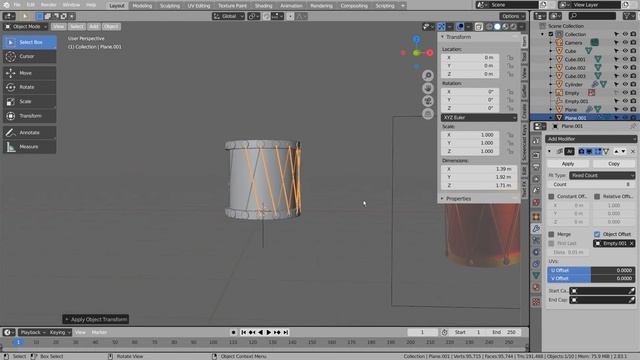The image size is (640, 360).
Task: Copy the array modifier
Action: (x=614, y=164)
